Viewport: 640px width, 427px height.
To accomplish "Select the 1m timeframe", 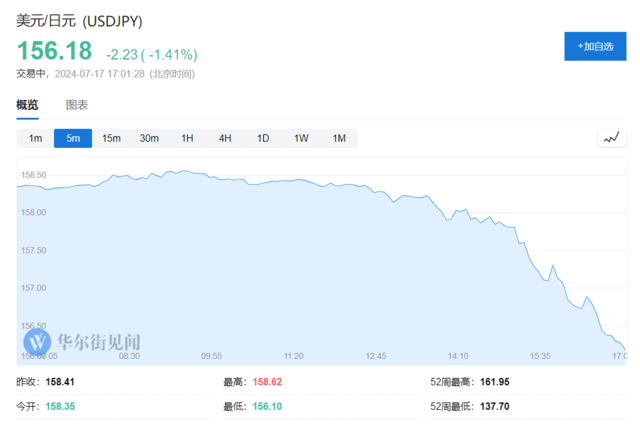I will click(35, 138).
